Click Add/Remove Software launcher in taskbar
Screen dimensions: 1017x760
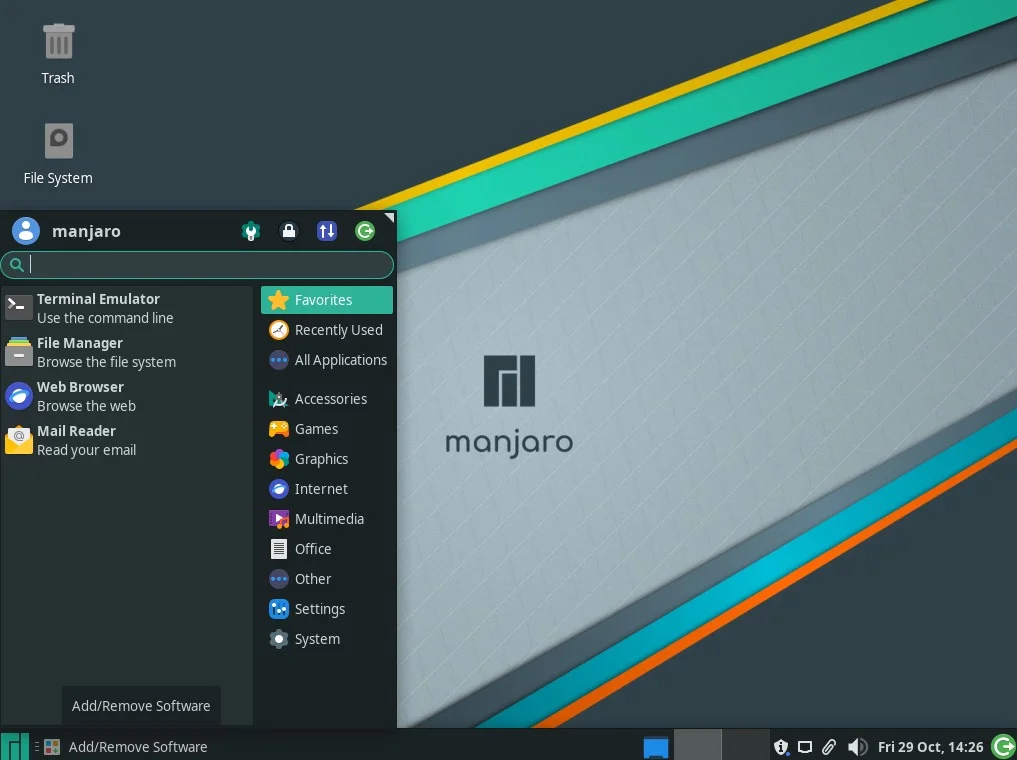pos(126,747)
